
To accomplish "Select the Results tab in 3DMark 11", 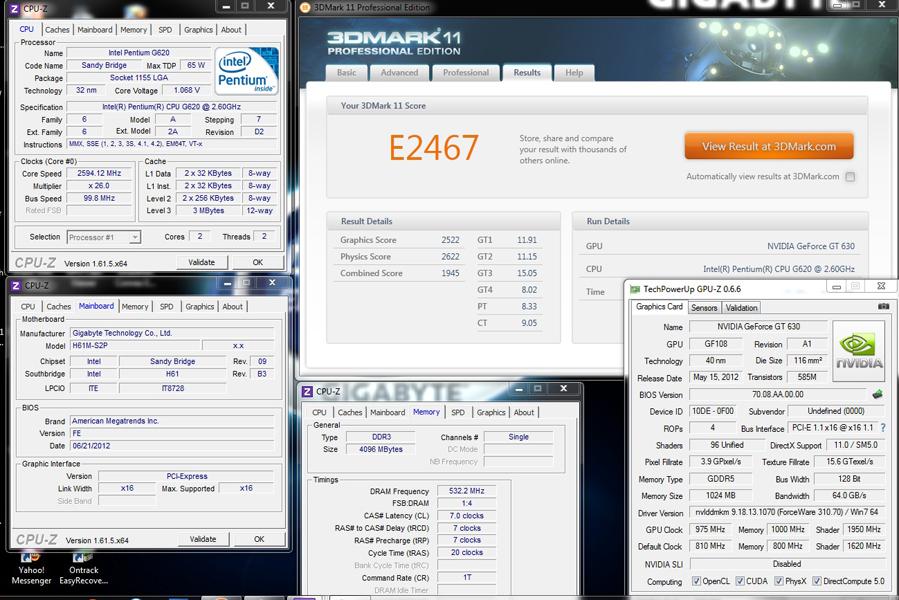I will [527, 73].
